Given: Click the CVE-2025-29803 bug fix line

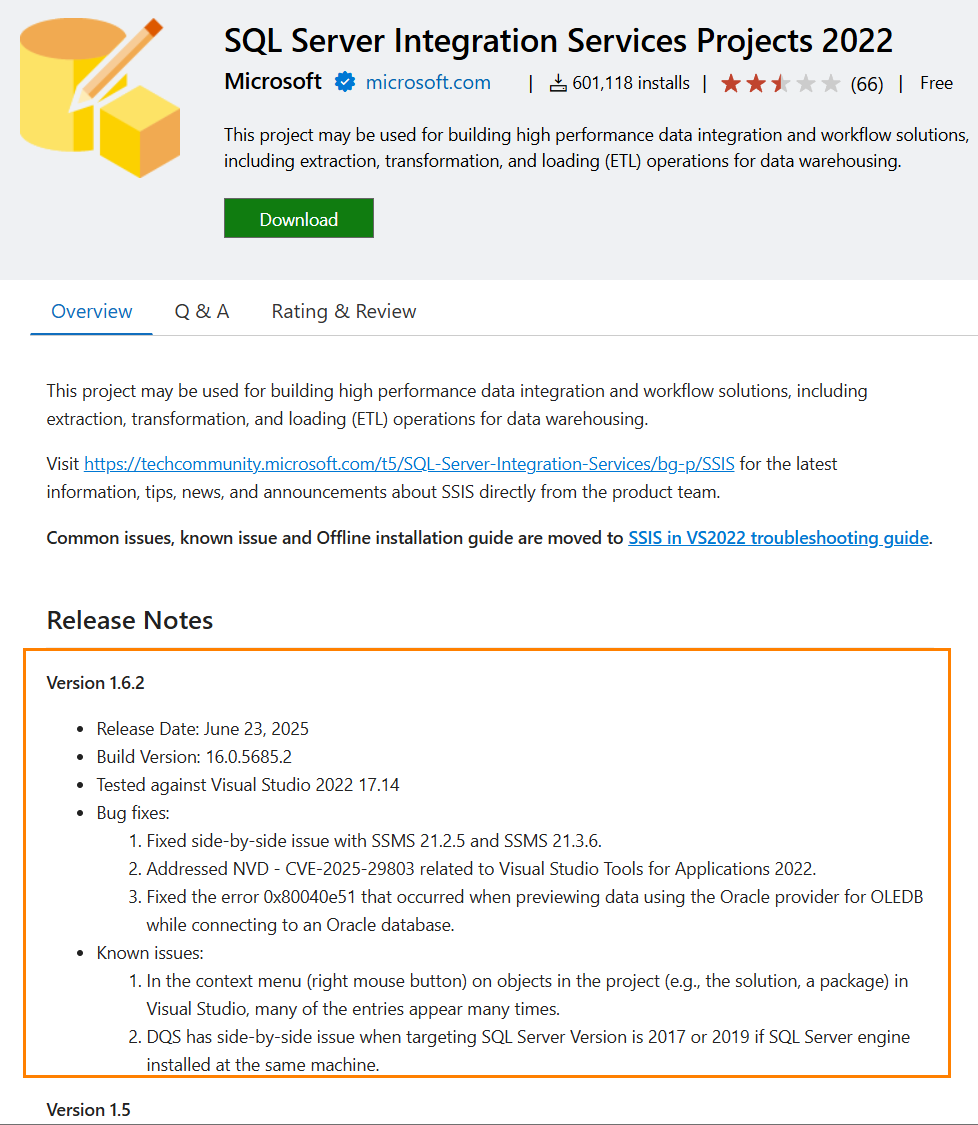Looking at the screenshot, I should (481, 869).
